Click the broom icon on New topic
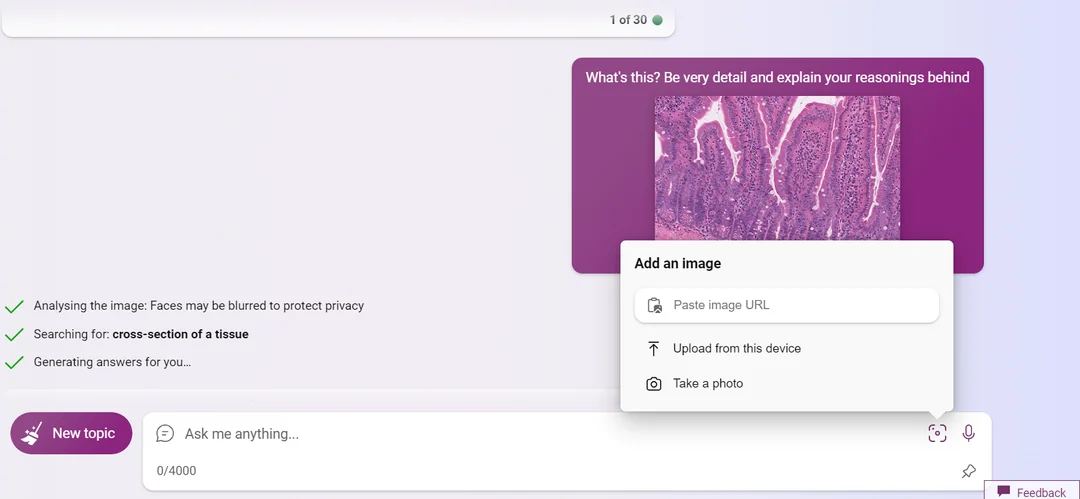The image size is (1080, 499). tap(32, 433)
